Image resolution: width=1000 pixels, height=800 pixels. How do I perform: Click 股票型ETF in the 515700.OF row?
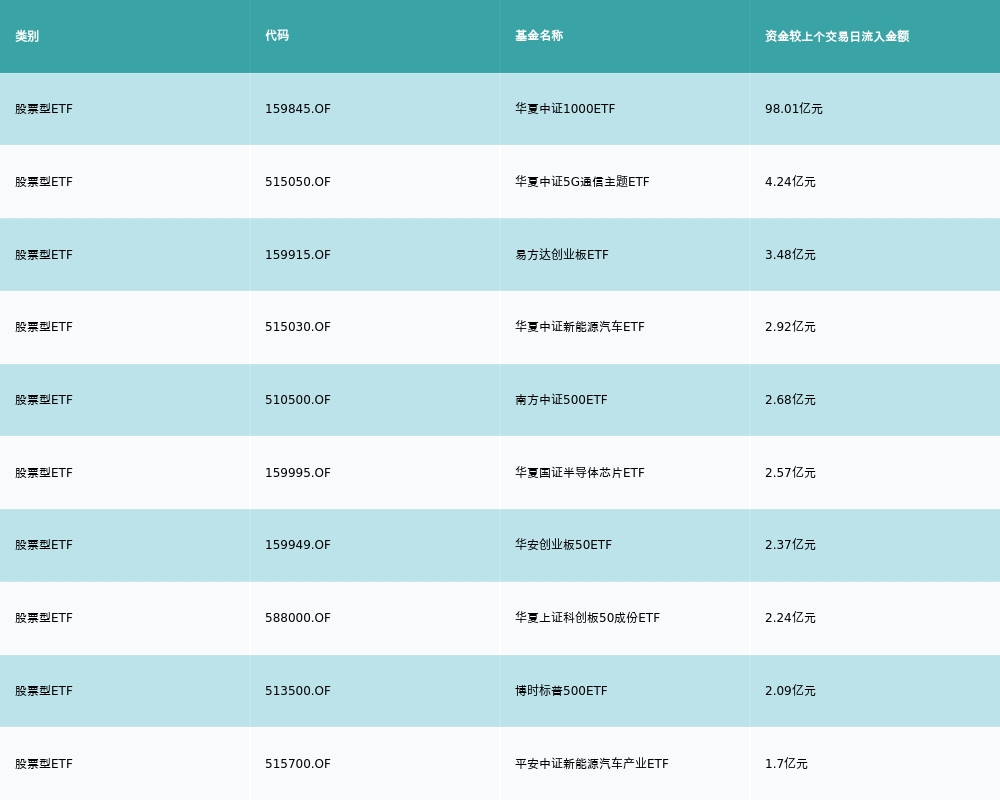44,764
